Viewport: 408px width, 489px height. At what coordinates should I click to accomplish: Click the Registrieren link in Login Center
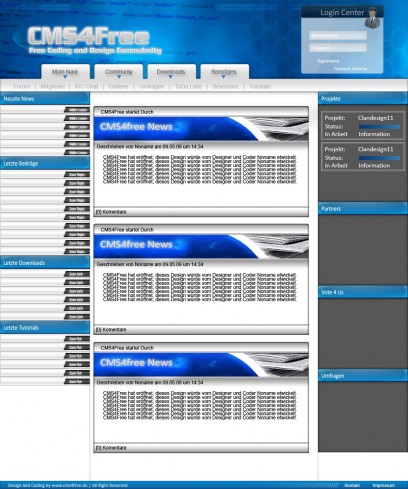(328, 61)
